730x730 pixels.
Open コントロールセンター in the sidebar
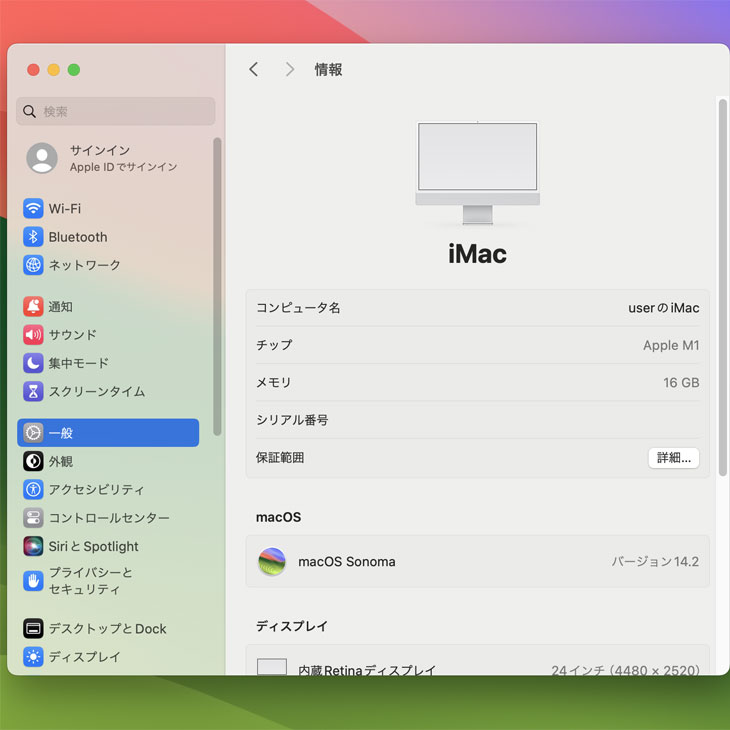click(x=108, y=518)
